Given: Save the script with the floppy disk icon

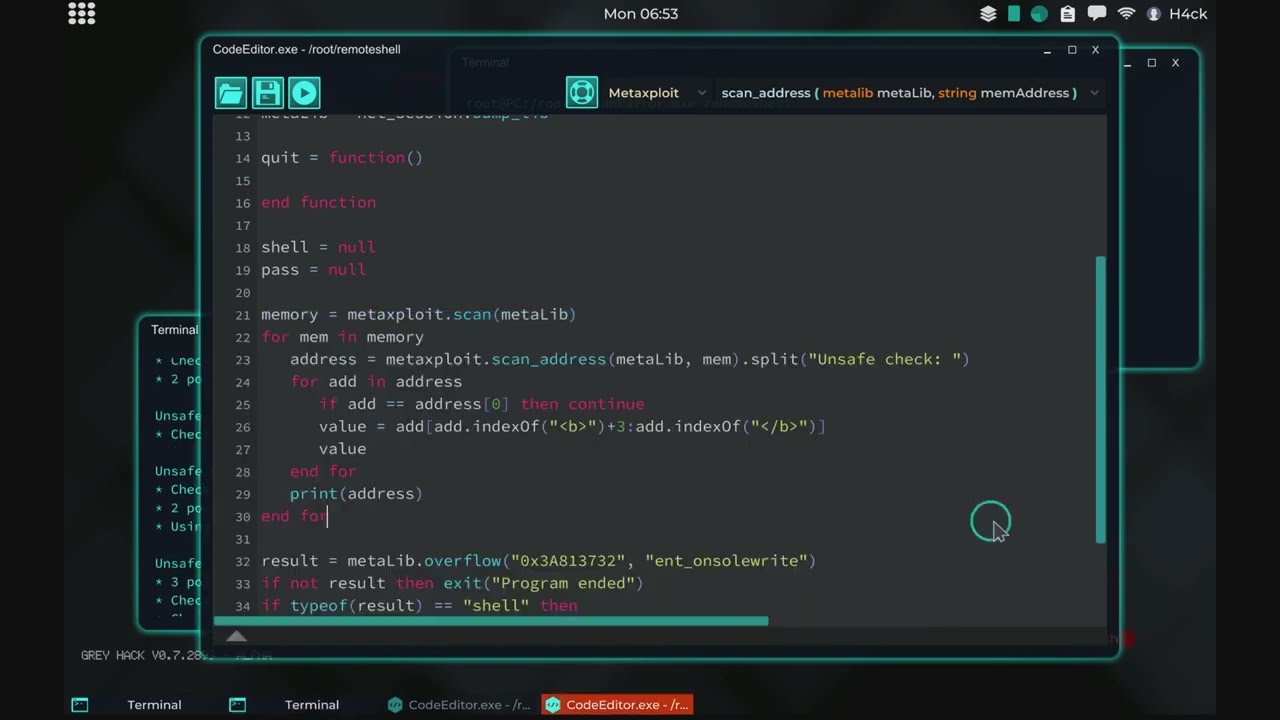Looking at the screenshot, I should tap(268, 93).
